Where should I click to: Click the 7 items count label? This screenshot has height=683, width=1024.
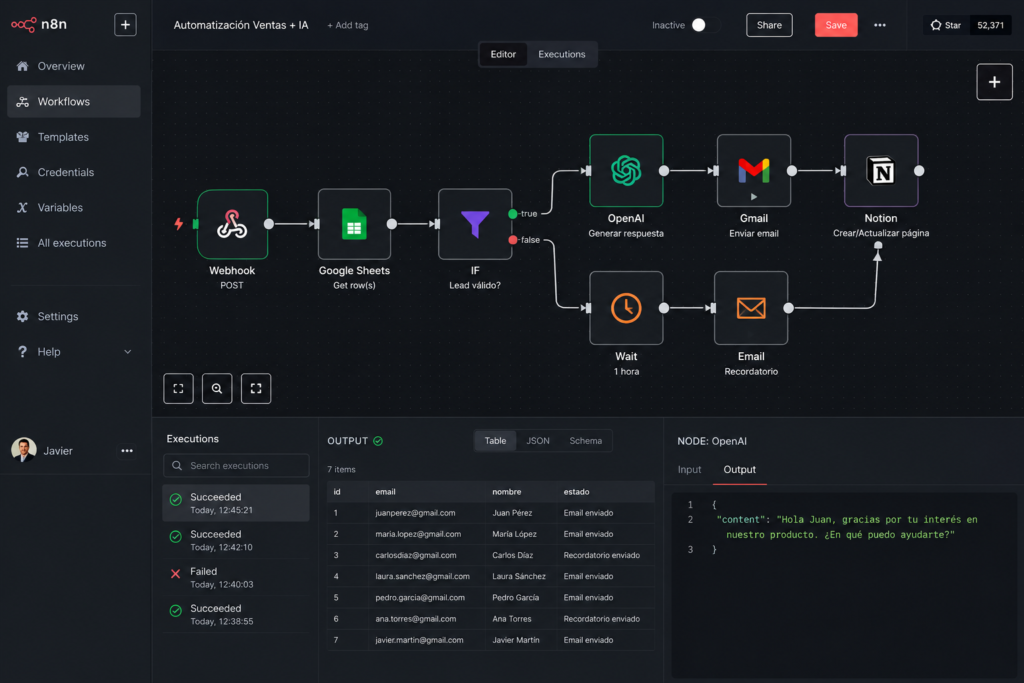click(342, 469)
